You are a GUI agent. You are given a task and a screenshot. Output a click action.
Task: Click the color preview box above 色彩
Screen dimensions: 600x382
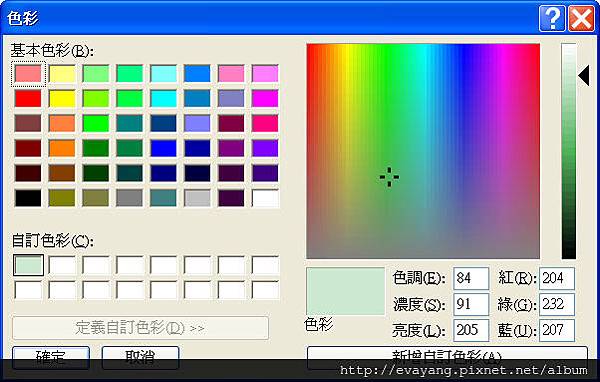tap(346, 291)
